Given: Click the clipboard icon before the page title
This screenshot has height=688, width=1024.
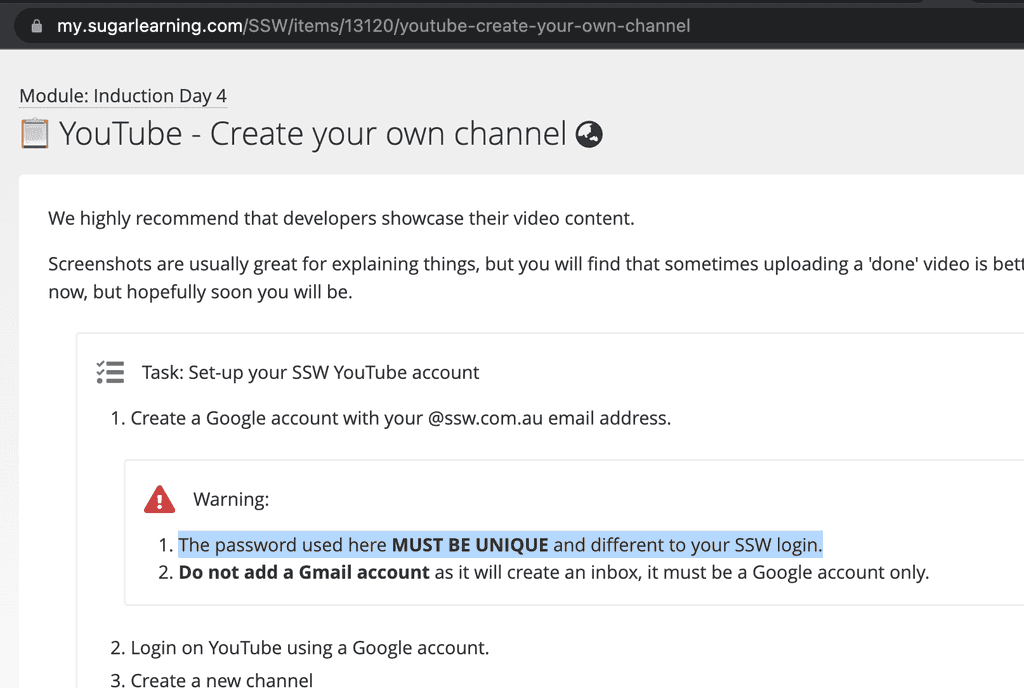Looking at the screenshot, I should 33,133.
